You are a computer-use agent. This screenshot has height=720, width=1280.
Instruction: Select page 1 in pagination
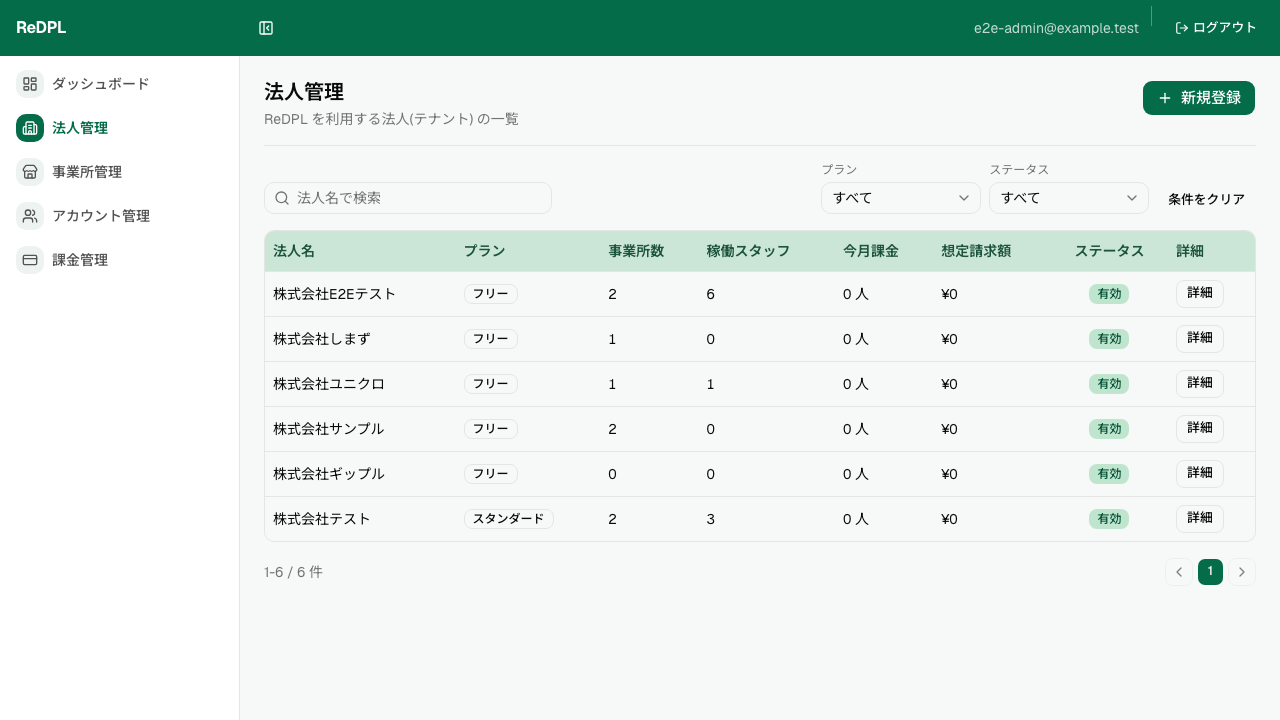pyautogui.click(x=1210, y=572)
